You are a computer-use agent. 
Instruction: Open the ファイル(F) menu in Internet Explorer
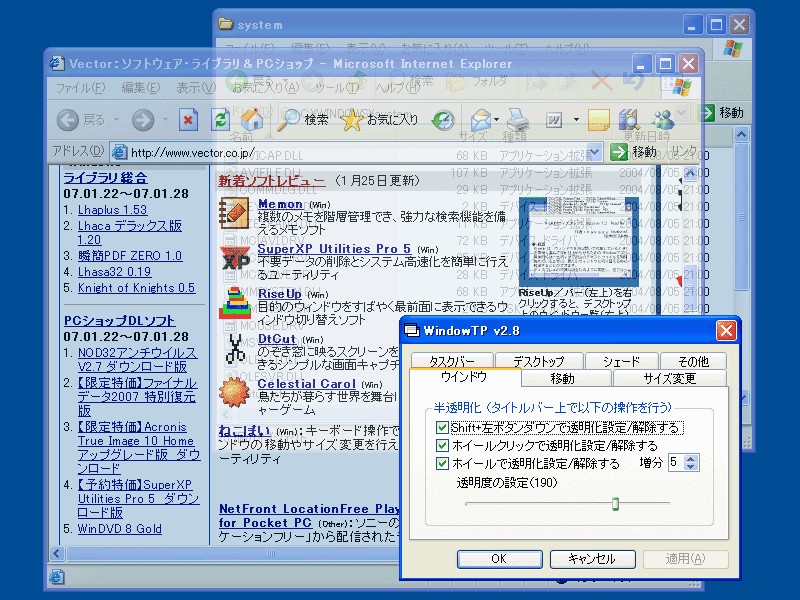(x=80, y=88)
